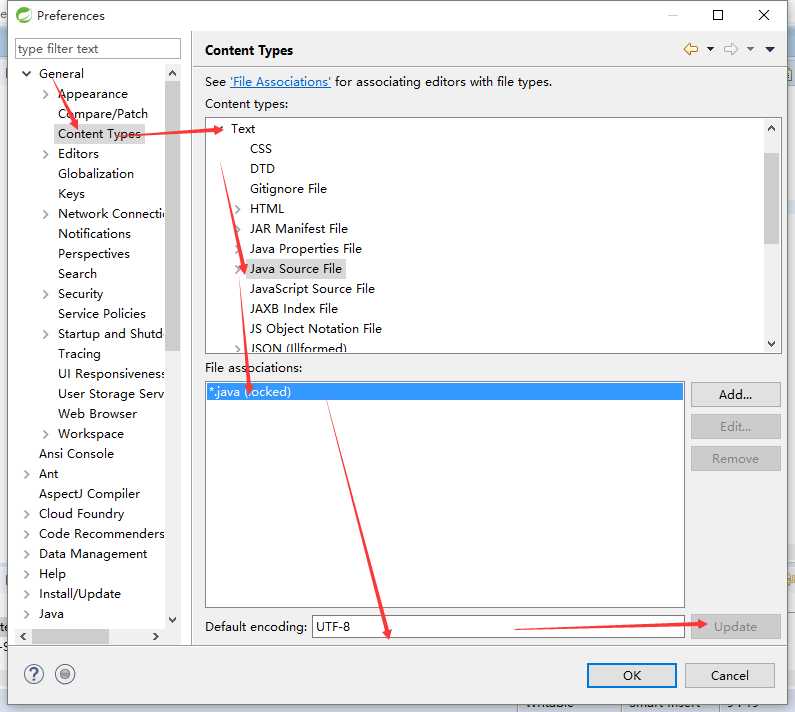Image resolution: width=795 pixels, height=712 pixels.
Task: Click the Spring leaf Preferences window icon
Action: [x=23, y=15]
